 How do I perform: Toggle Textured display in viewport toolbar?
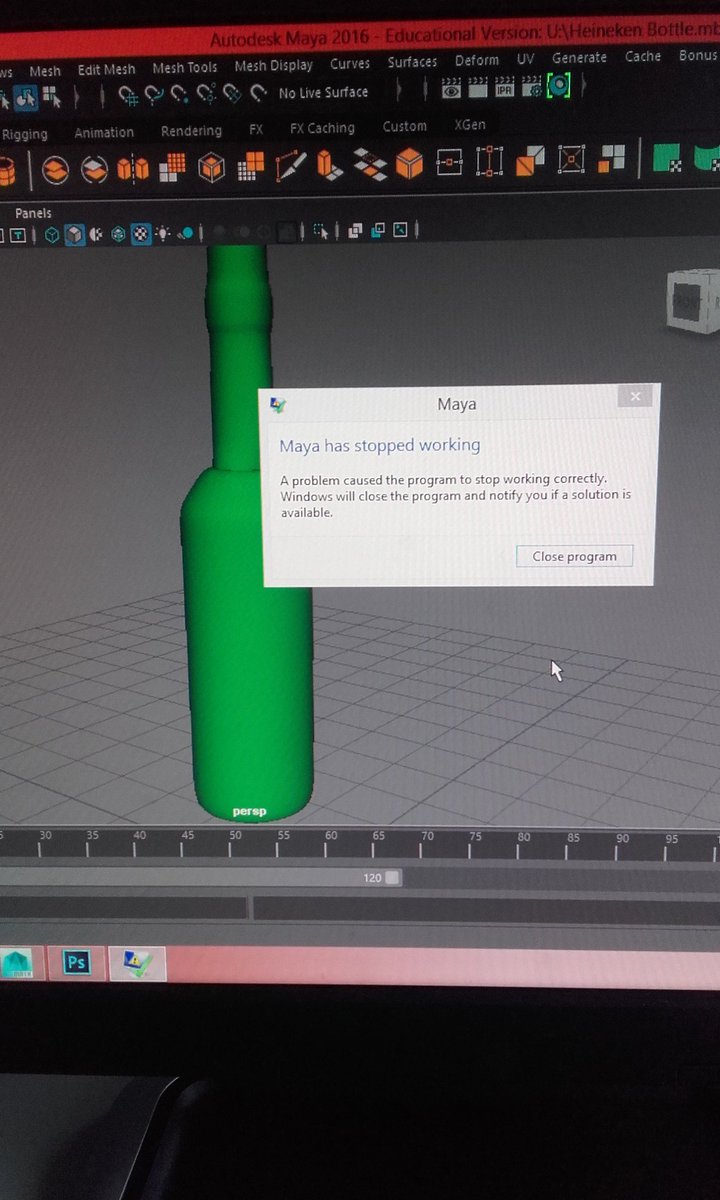pyautogui.click(x=140, y=234)
